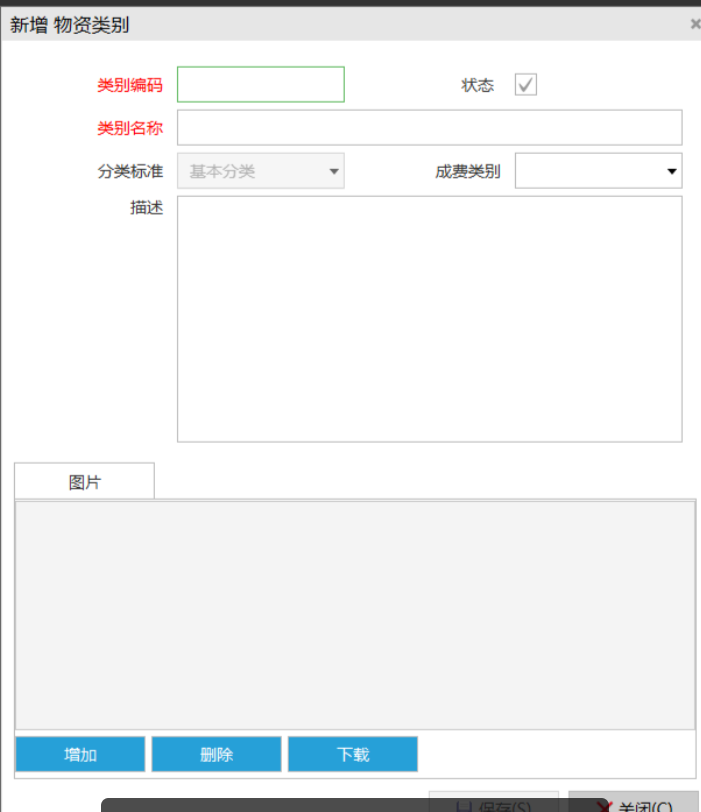Screen dimensions: 701x812
Task: Close the dialog with title bar X
Action: 695,25
